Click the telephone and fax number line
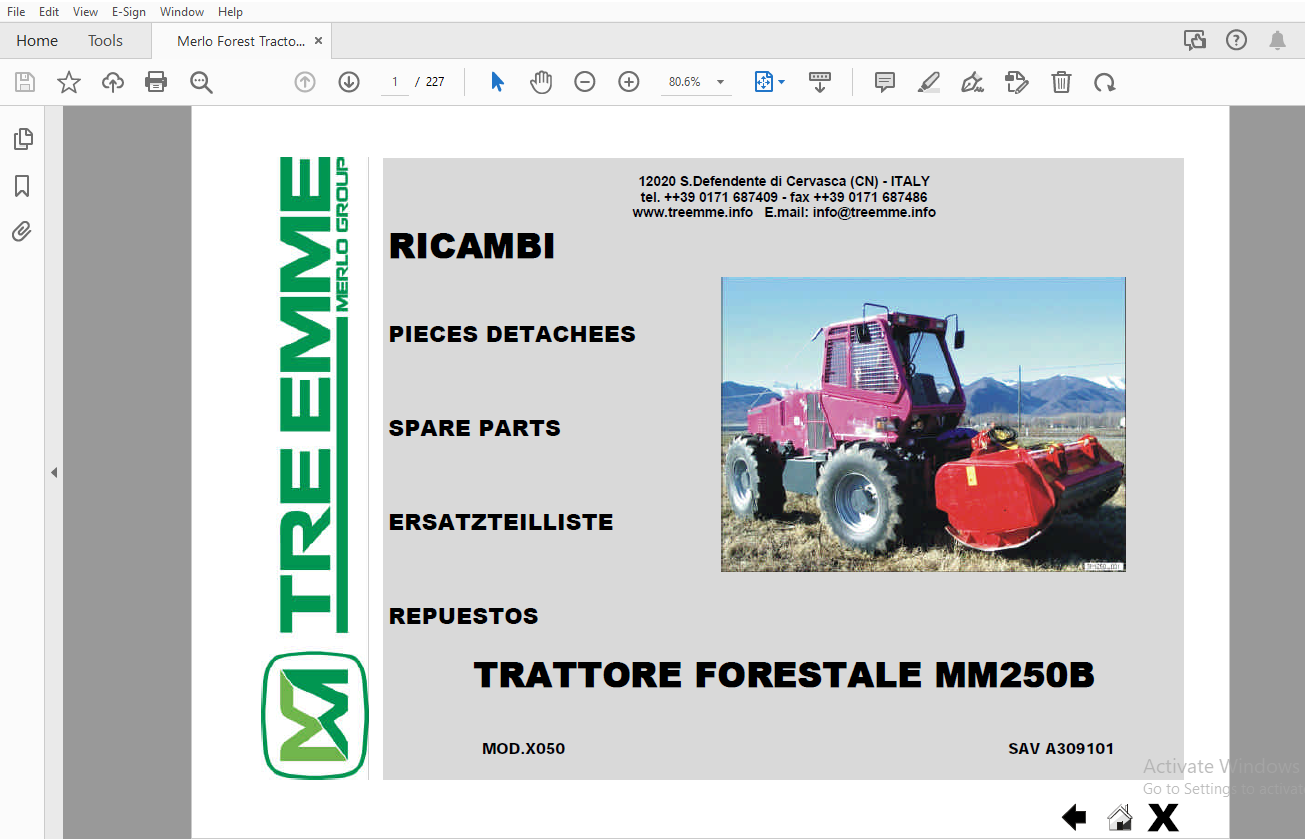 click(784, 198)
